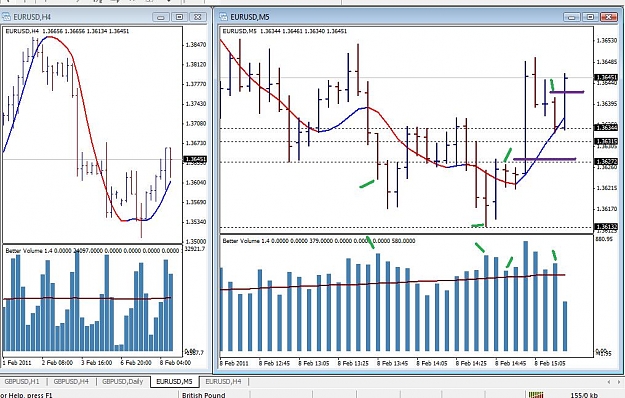Image resolution: width=625 pixels, height=398 pixels.
Task: Click the 6 Feb 20:00 time label in H4 window
Action: pyautogui.click(x=136, y=363)
